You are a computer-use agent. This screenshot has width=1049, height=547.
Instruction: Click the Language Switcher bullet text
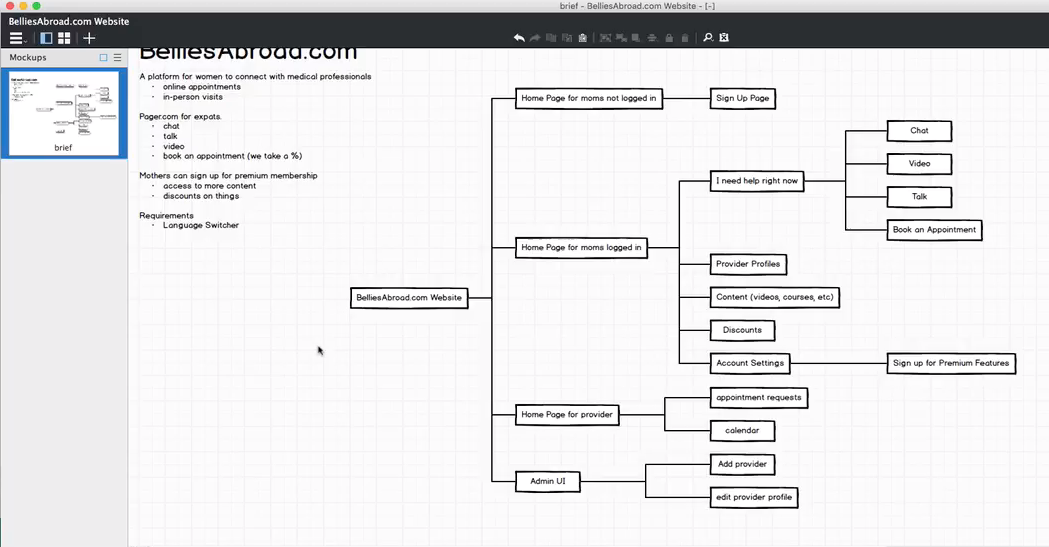click(x=201, y=225)
